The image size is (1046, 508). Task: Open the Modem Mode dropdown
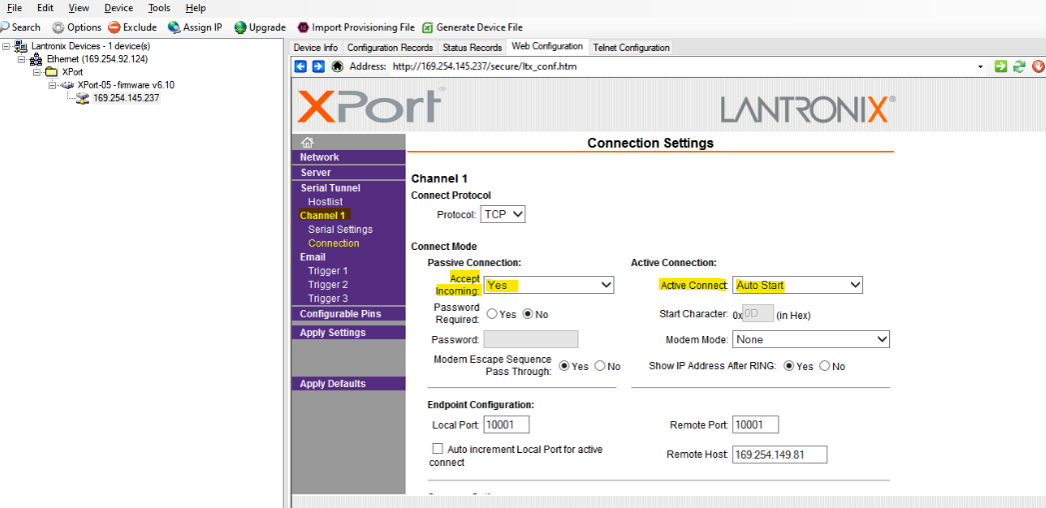[x=811, y=339]
